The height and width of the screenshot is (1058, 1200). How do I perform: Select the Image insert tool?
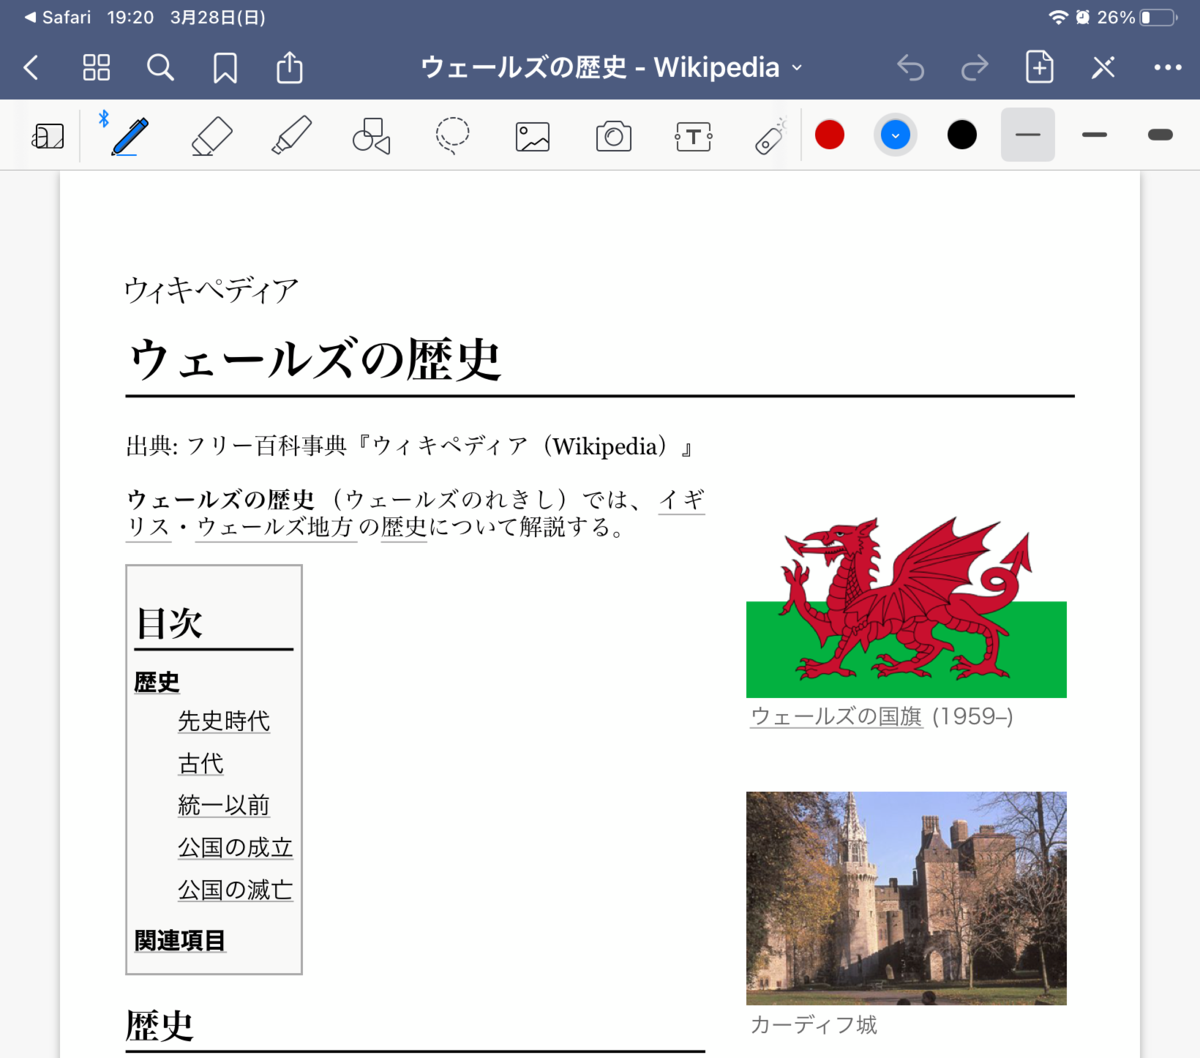click(532, 136)
